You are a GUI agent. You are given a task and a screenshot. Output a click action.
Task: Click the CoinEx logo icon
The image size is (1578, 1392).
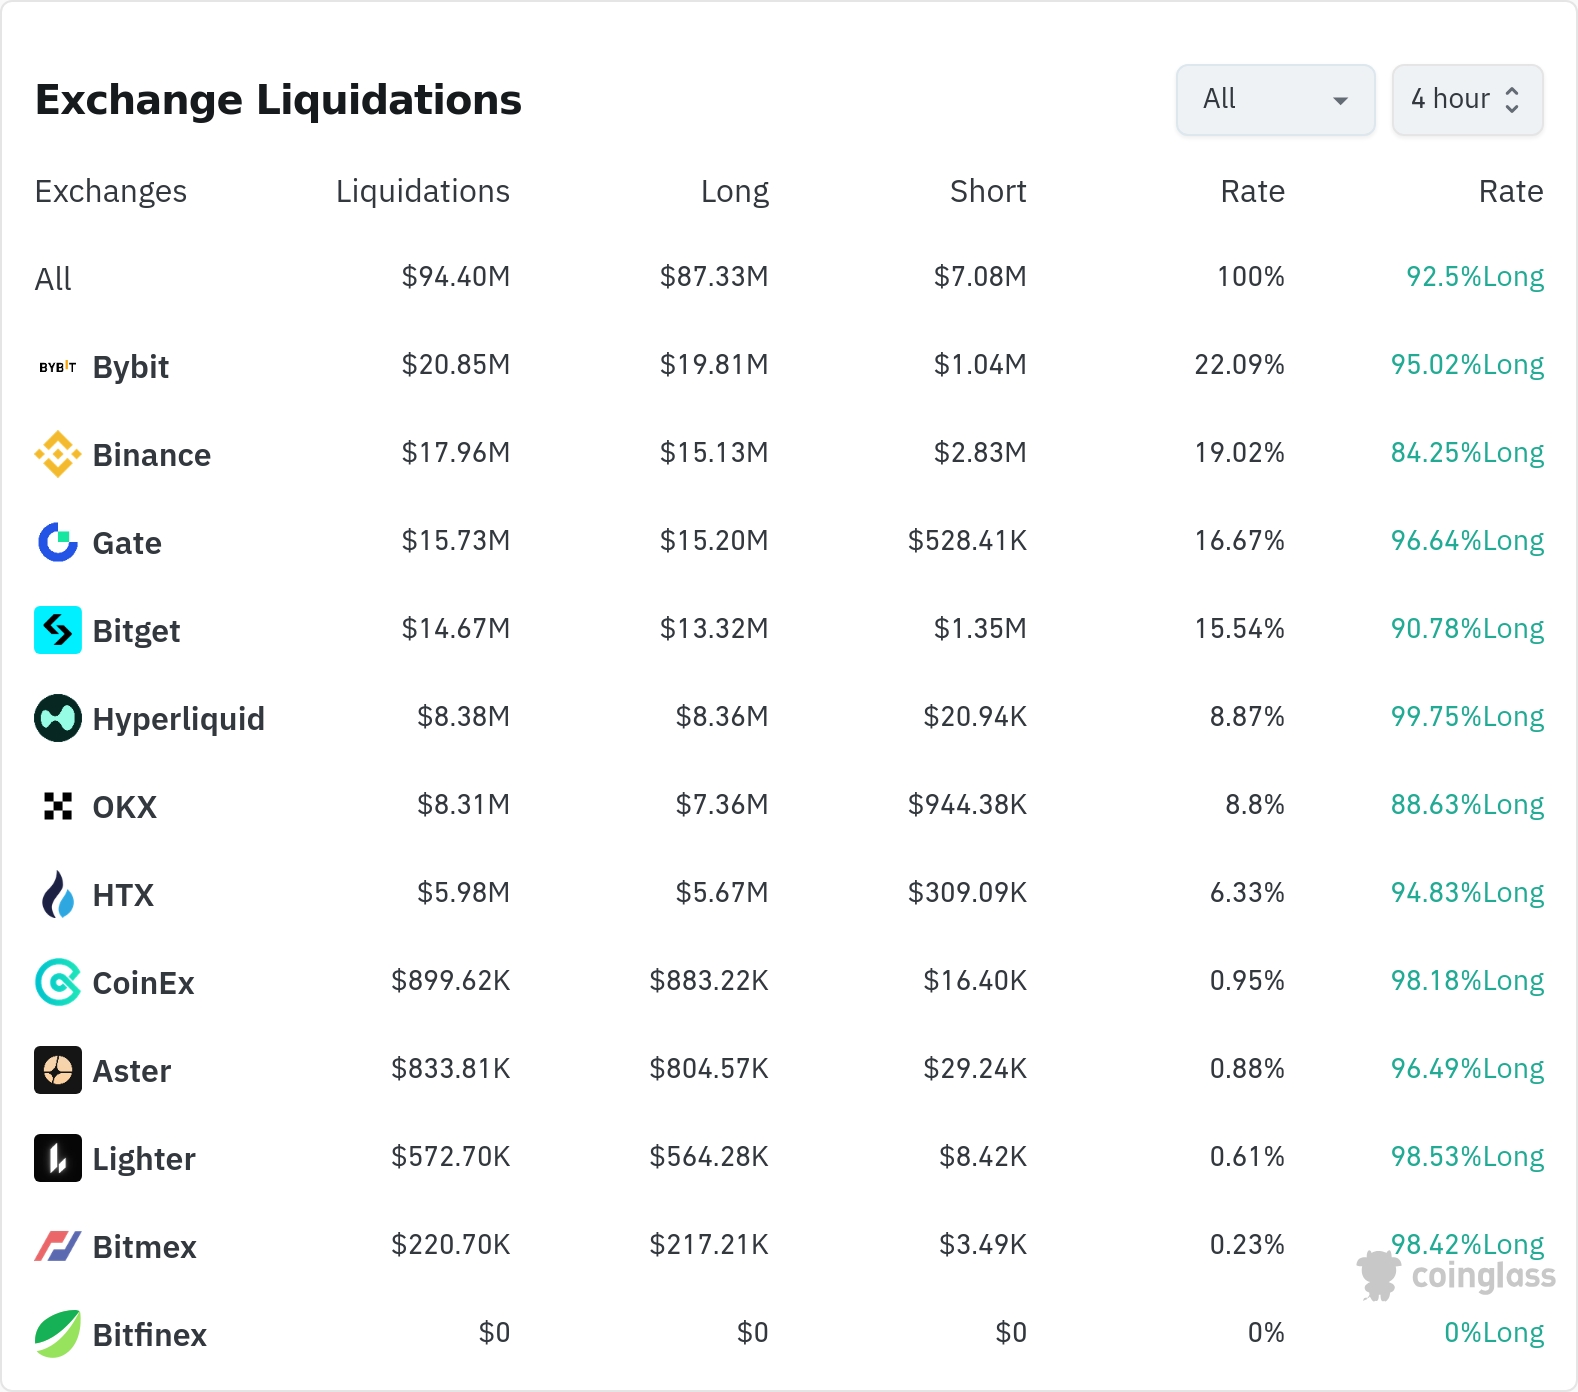[x=58, y=982]
